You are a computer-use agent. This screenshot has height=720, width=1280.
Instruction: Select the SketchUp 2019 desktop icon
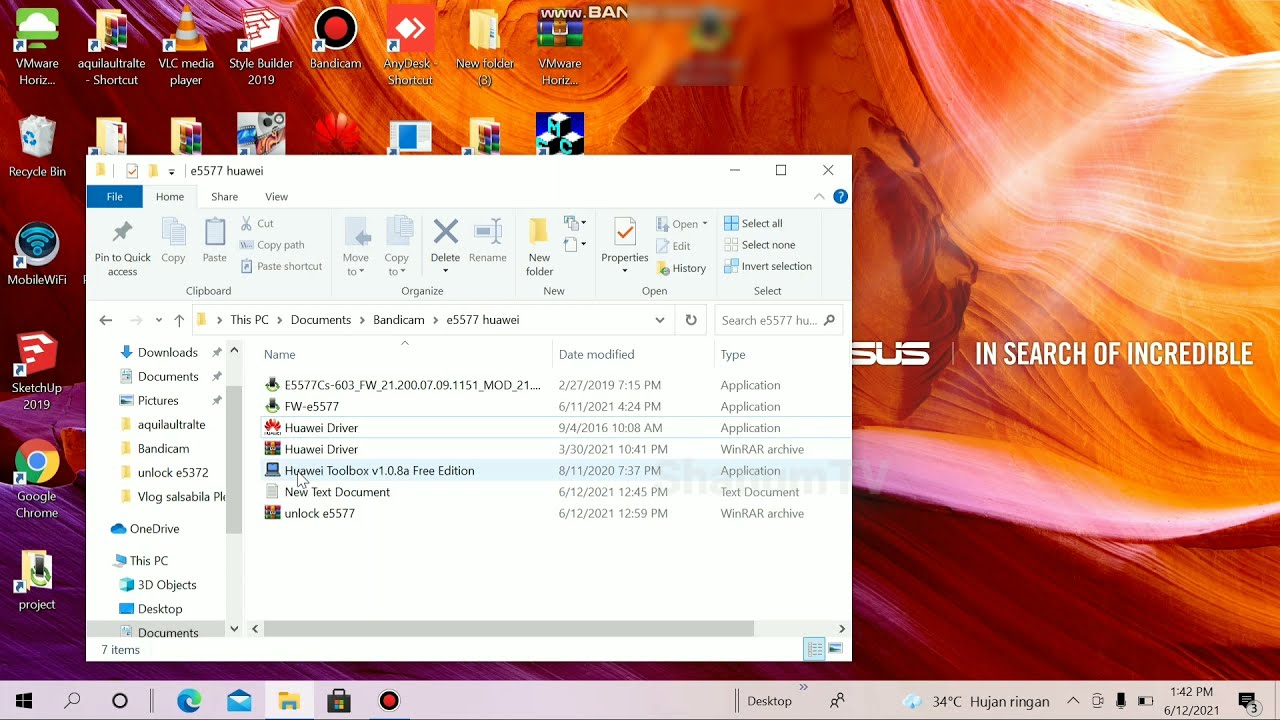37,370
